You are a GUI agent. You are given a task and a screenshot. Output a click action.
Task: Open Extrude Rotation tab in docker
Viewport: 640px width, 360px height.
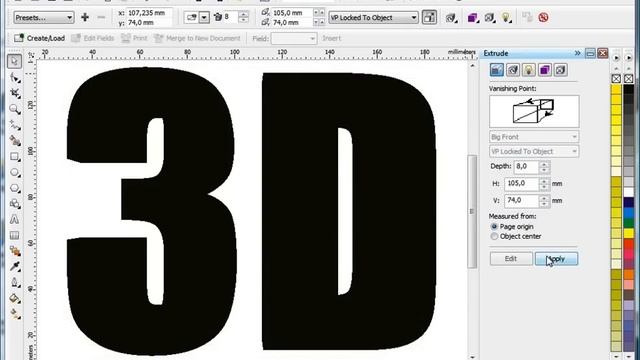[513, 70]
